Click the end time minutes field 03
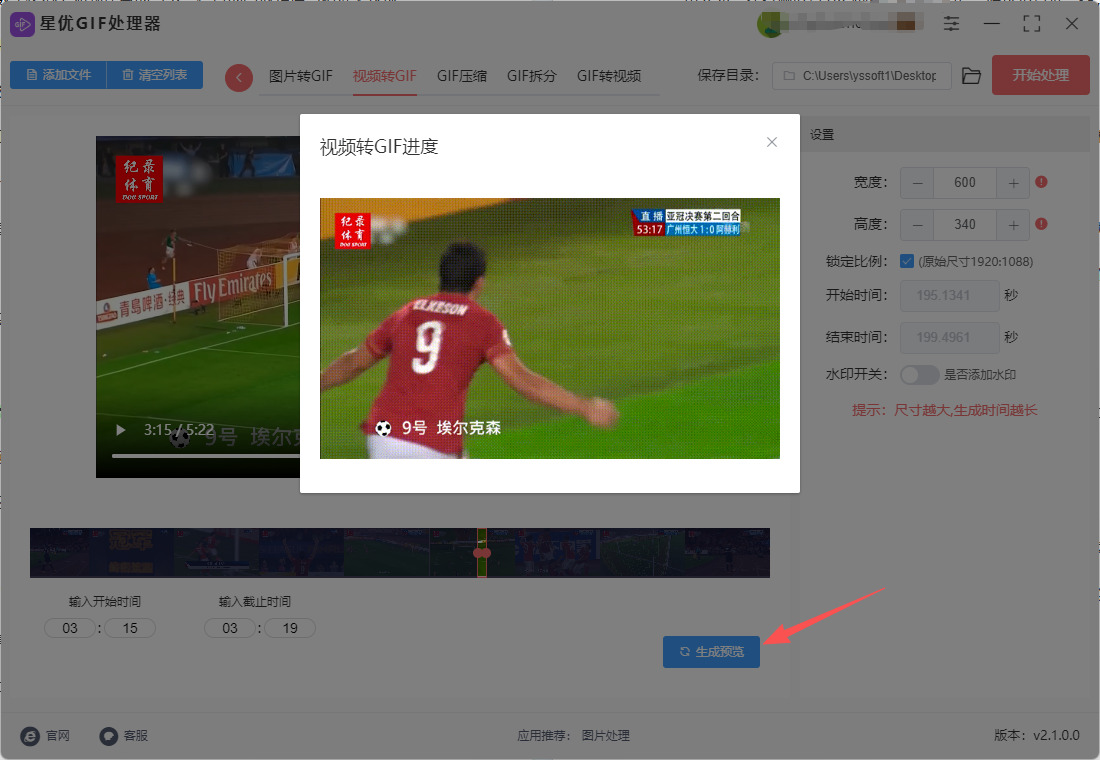This screenshot has height=760, width=1100. point(229,628)
